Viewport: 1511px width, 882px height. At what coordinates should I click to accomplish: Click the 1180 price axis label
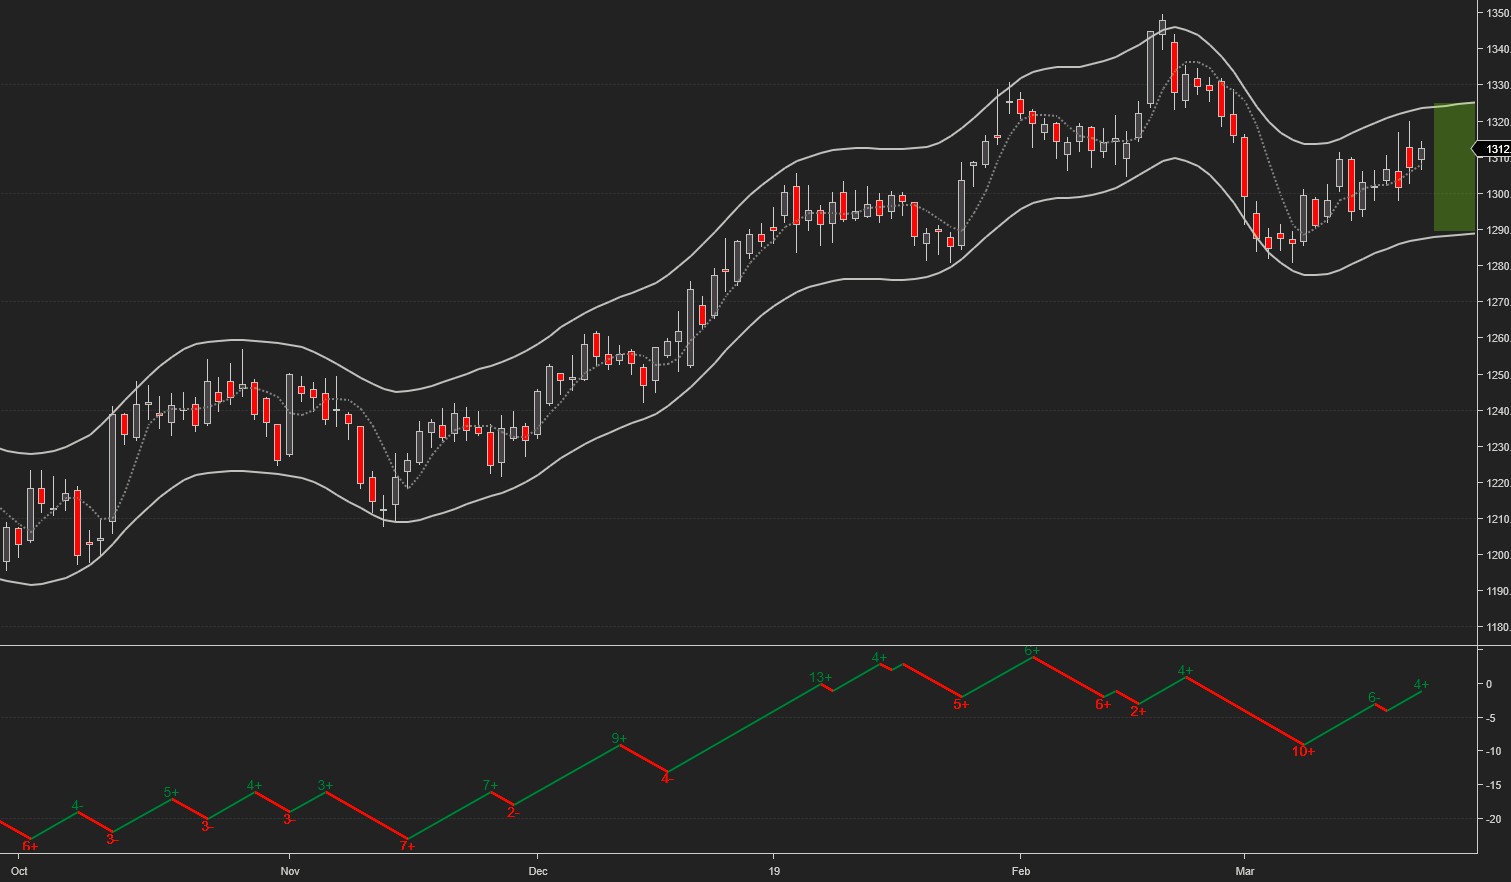pos(1497,628)
